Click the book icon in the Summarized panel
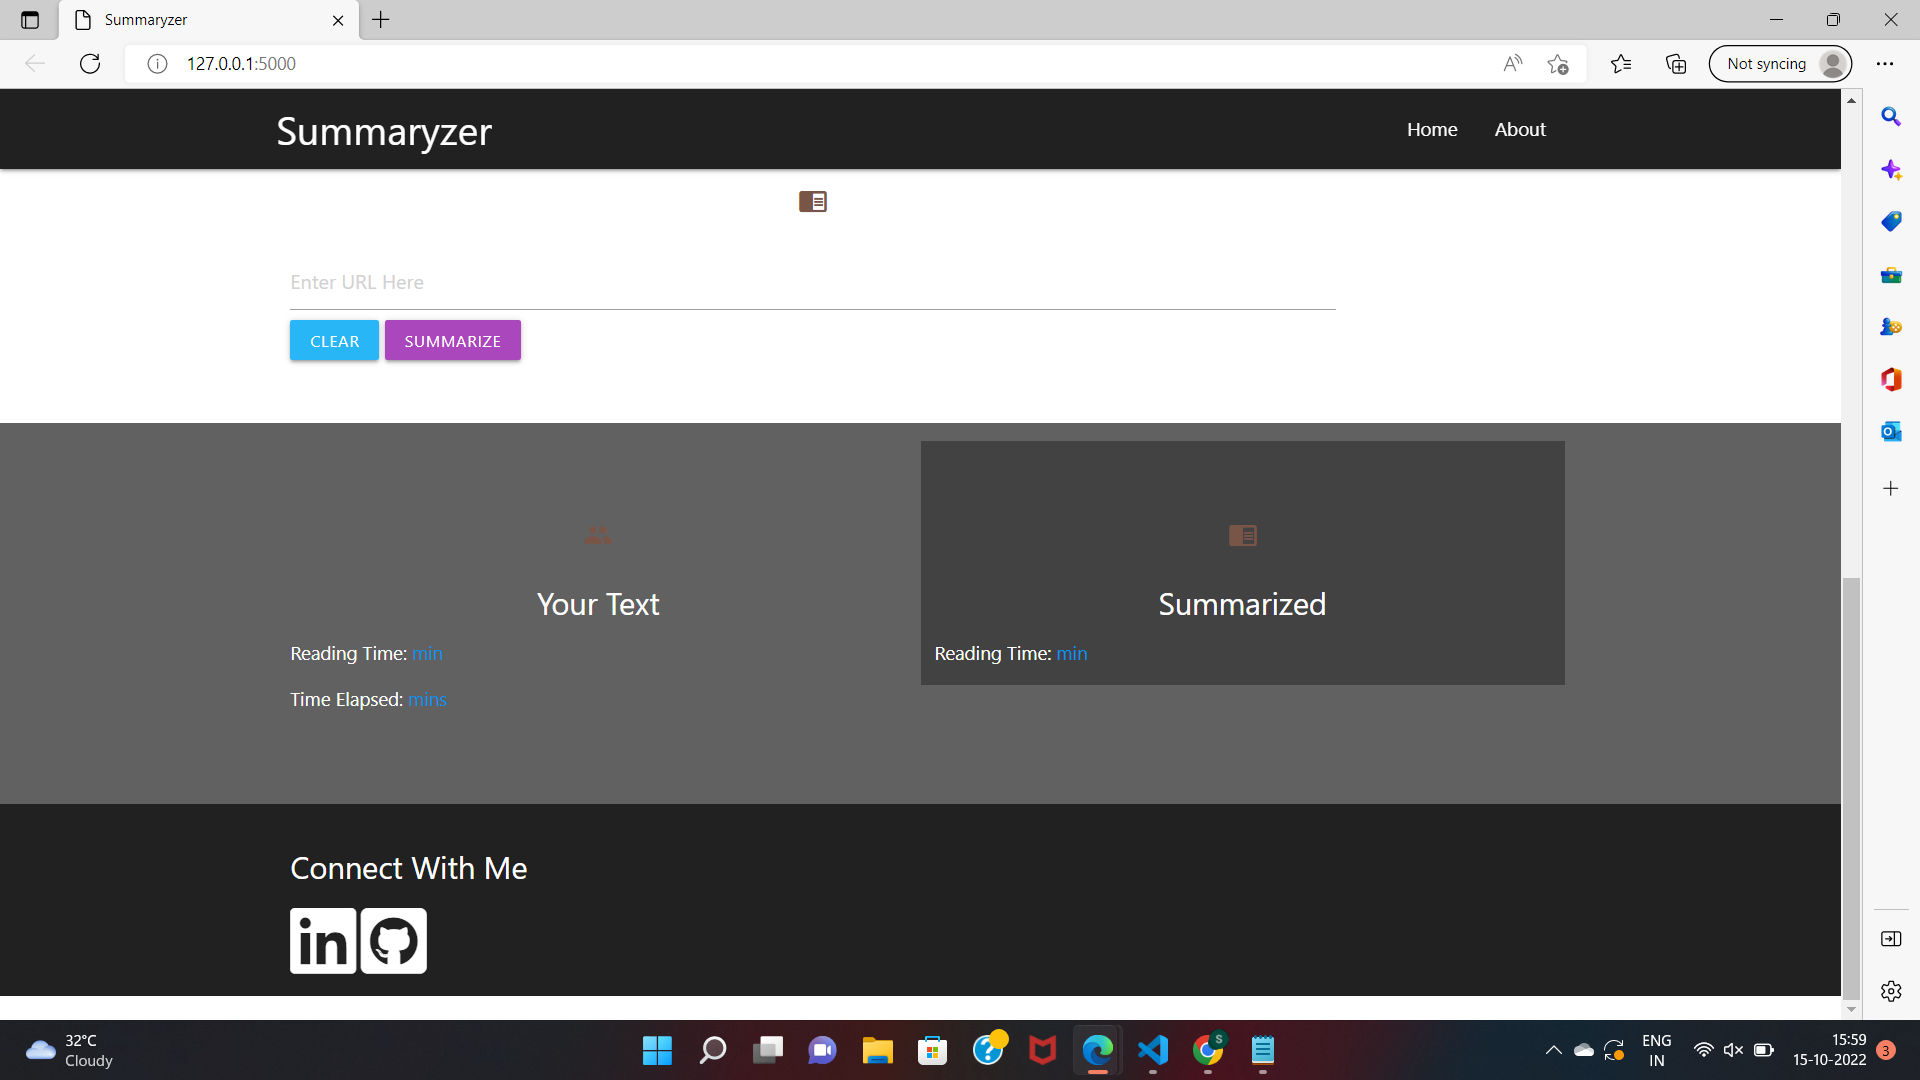Screen dimensions: 1920x1080 pyautogui.click(x=1242, y=535)
